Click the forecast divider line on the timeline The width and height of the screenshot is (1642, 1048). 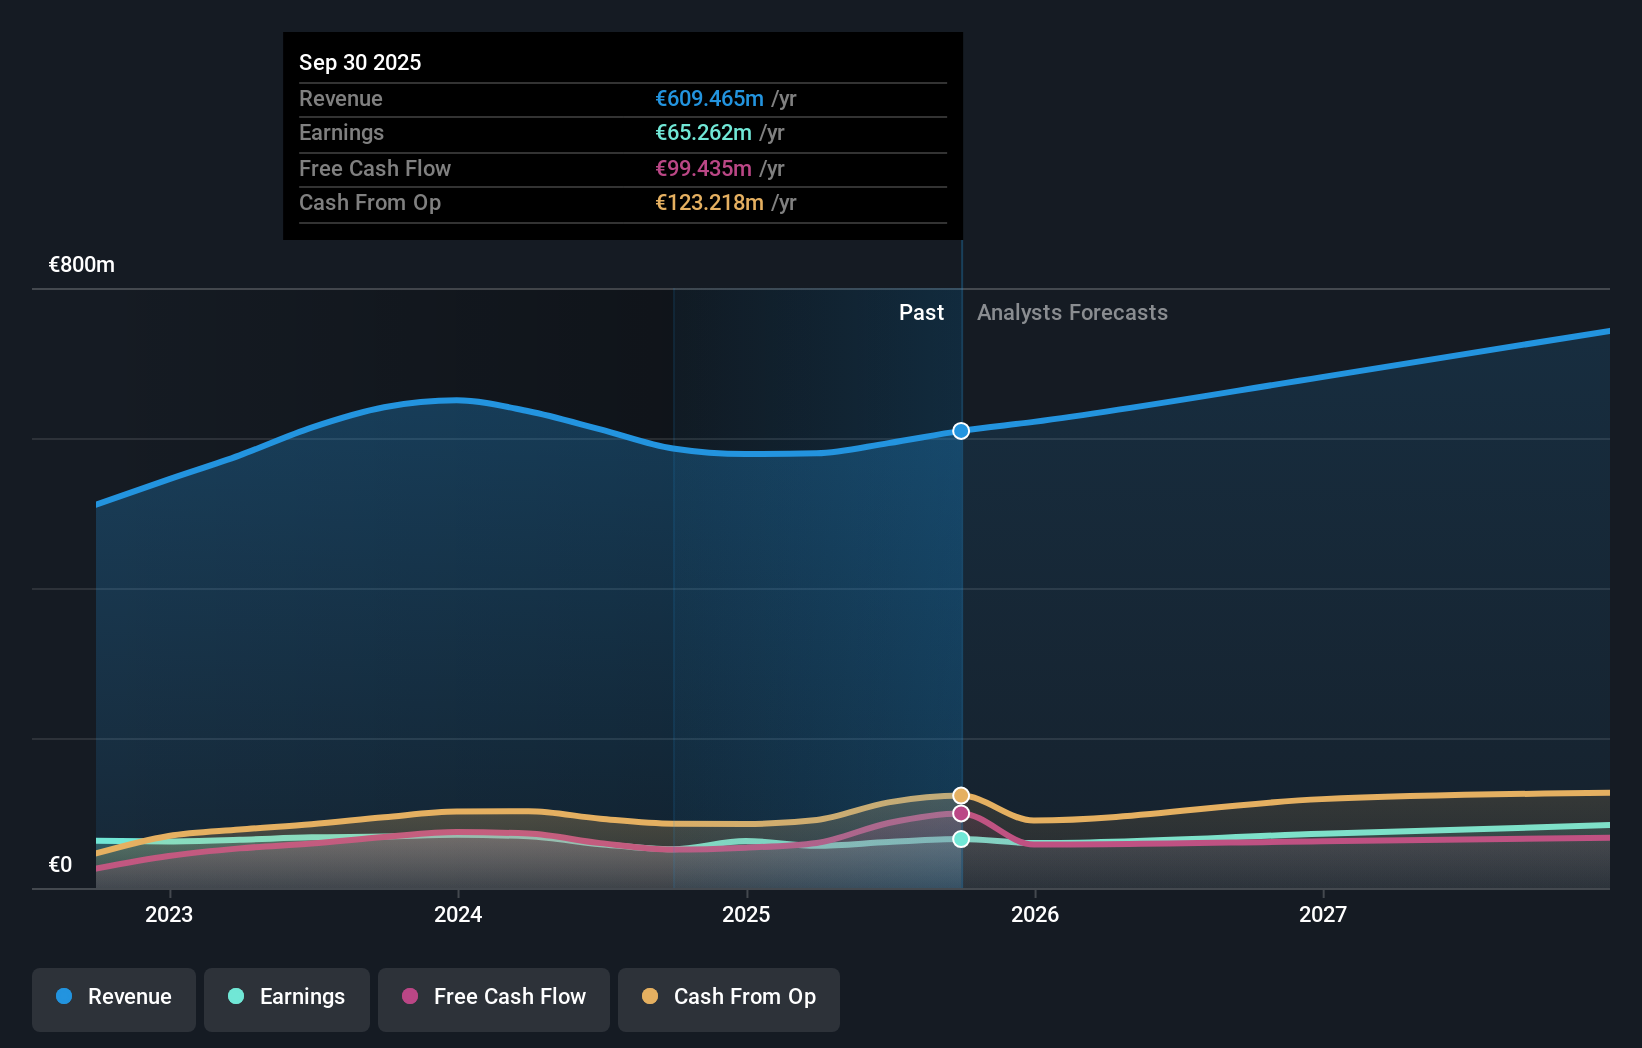[x=960, y=600]
